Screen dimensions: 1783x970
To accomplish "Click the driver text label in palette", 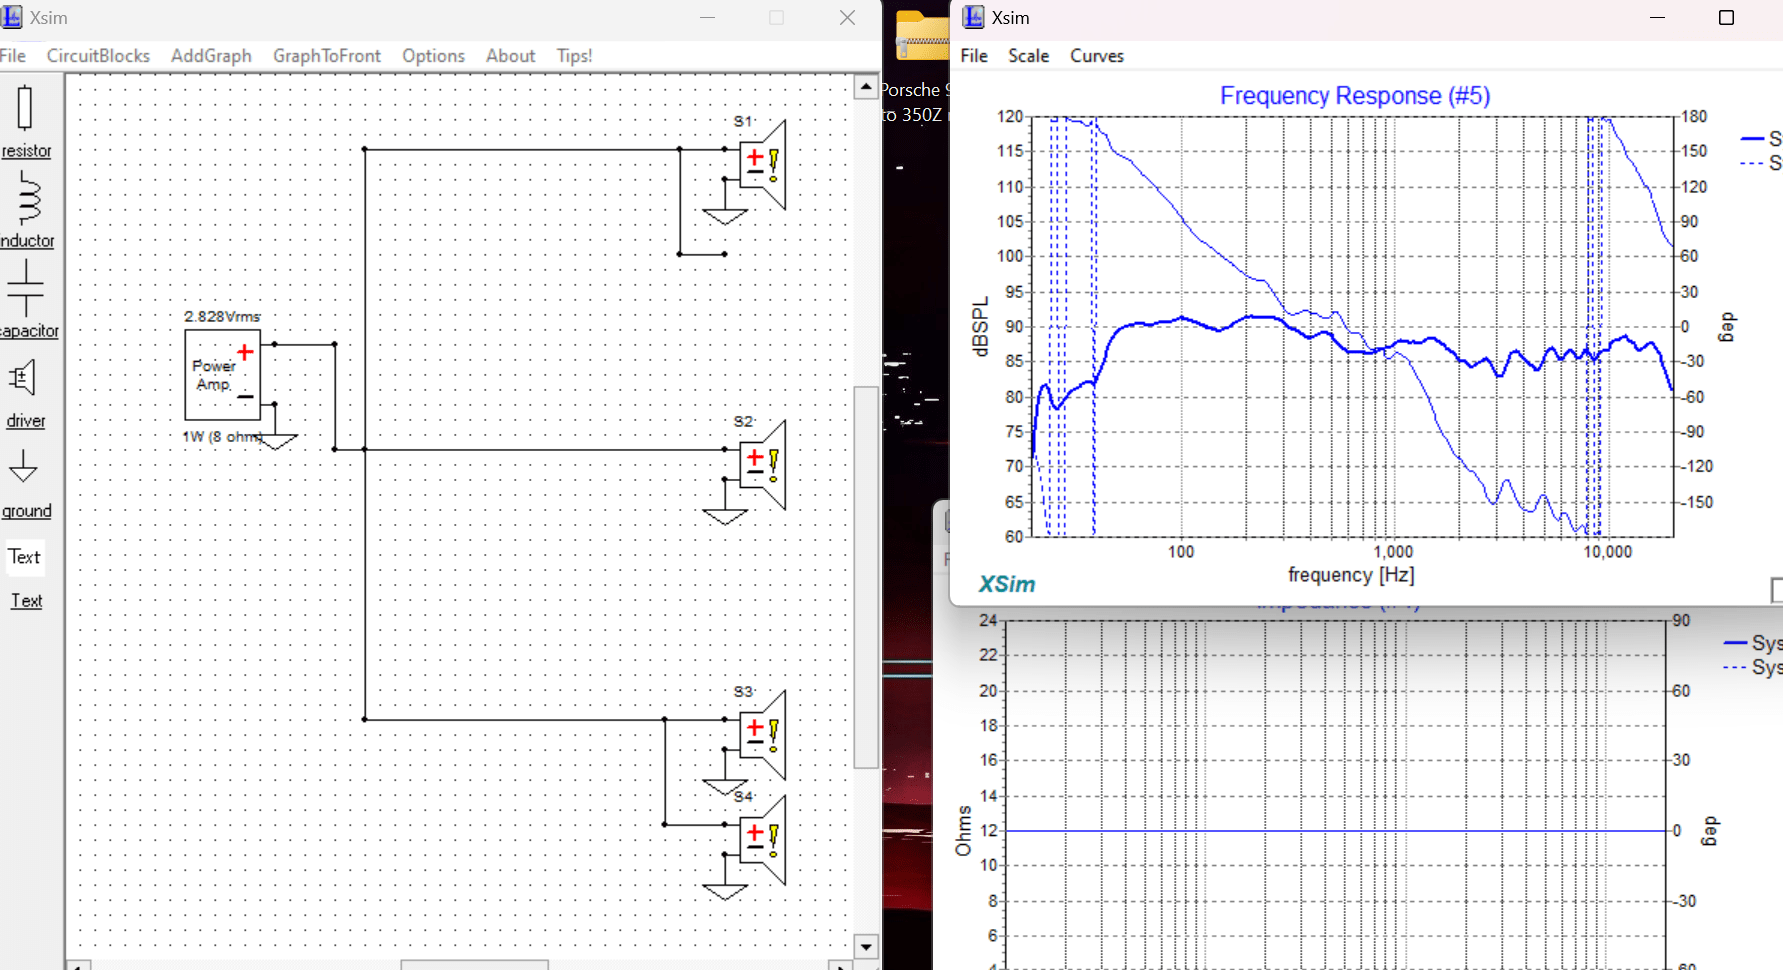I will tap(26, 421).
